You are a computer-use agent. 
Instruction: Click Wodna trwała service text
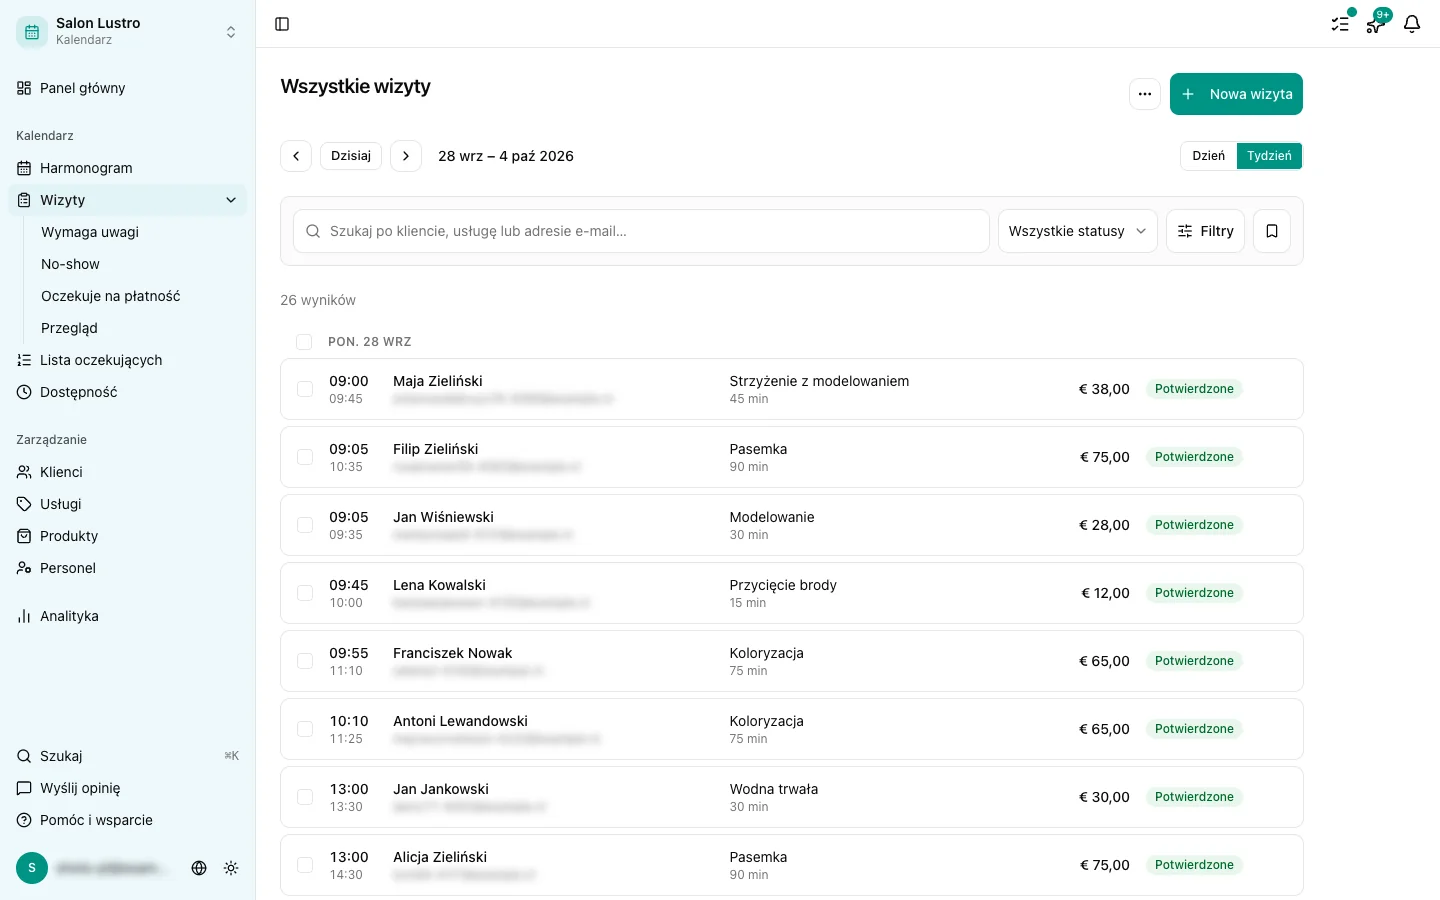pyautogui.click(x=774, y=789)
